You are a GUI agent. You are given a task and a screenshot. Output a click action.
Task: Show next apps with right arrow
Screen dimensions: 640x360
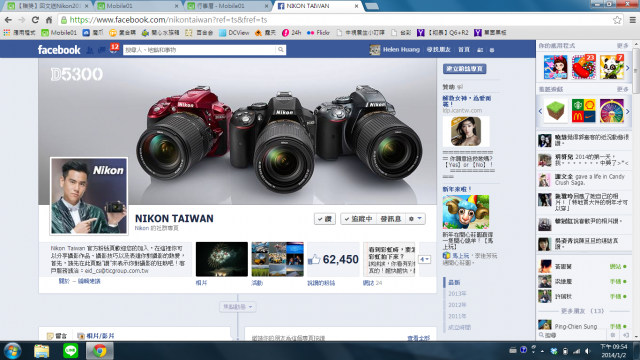[628, 67]
